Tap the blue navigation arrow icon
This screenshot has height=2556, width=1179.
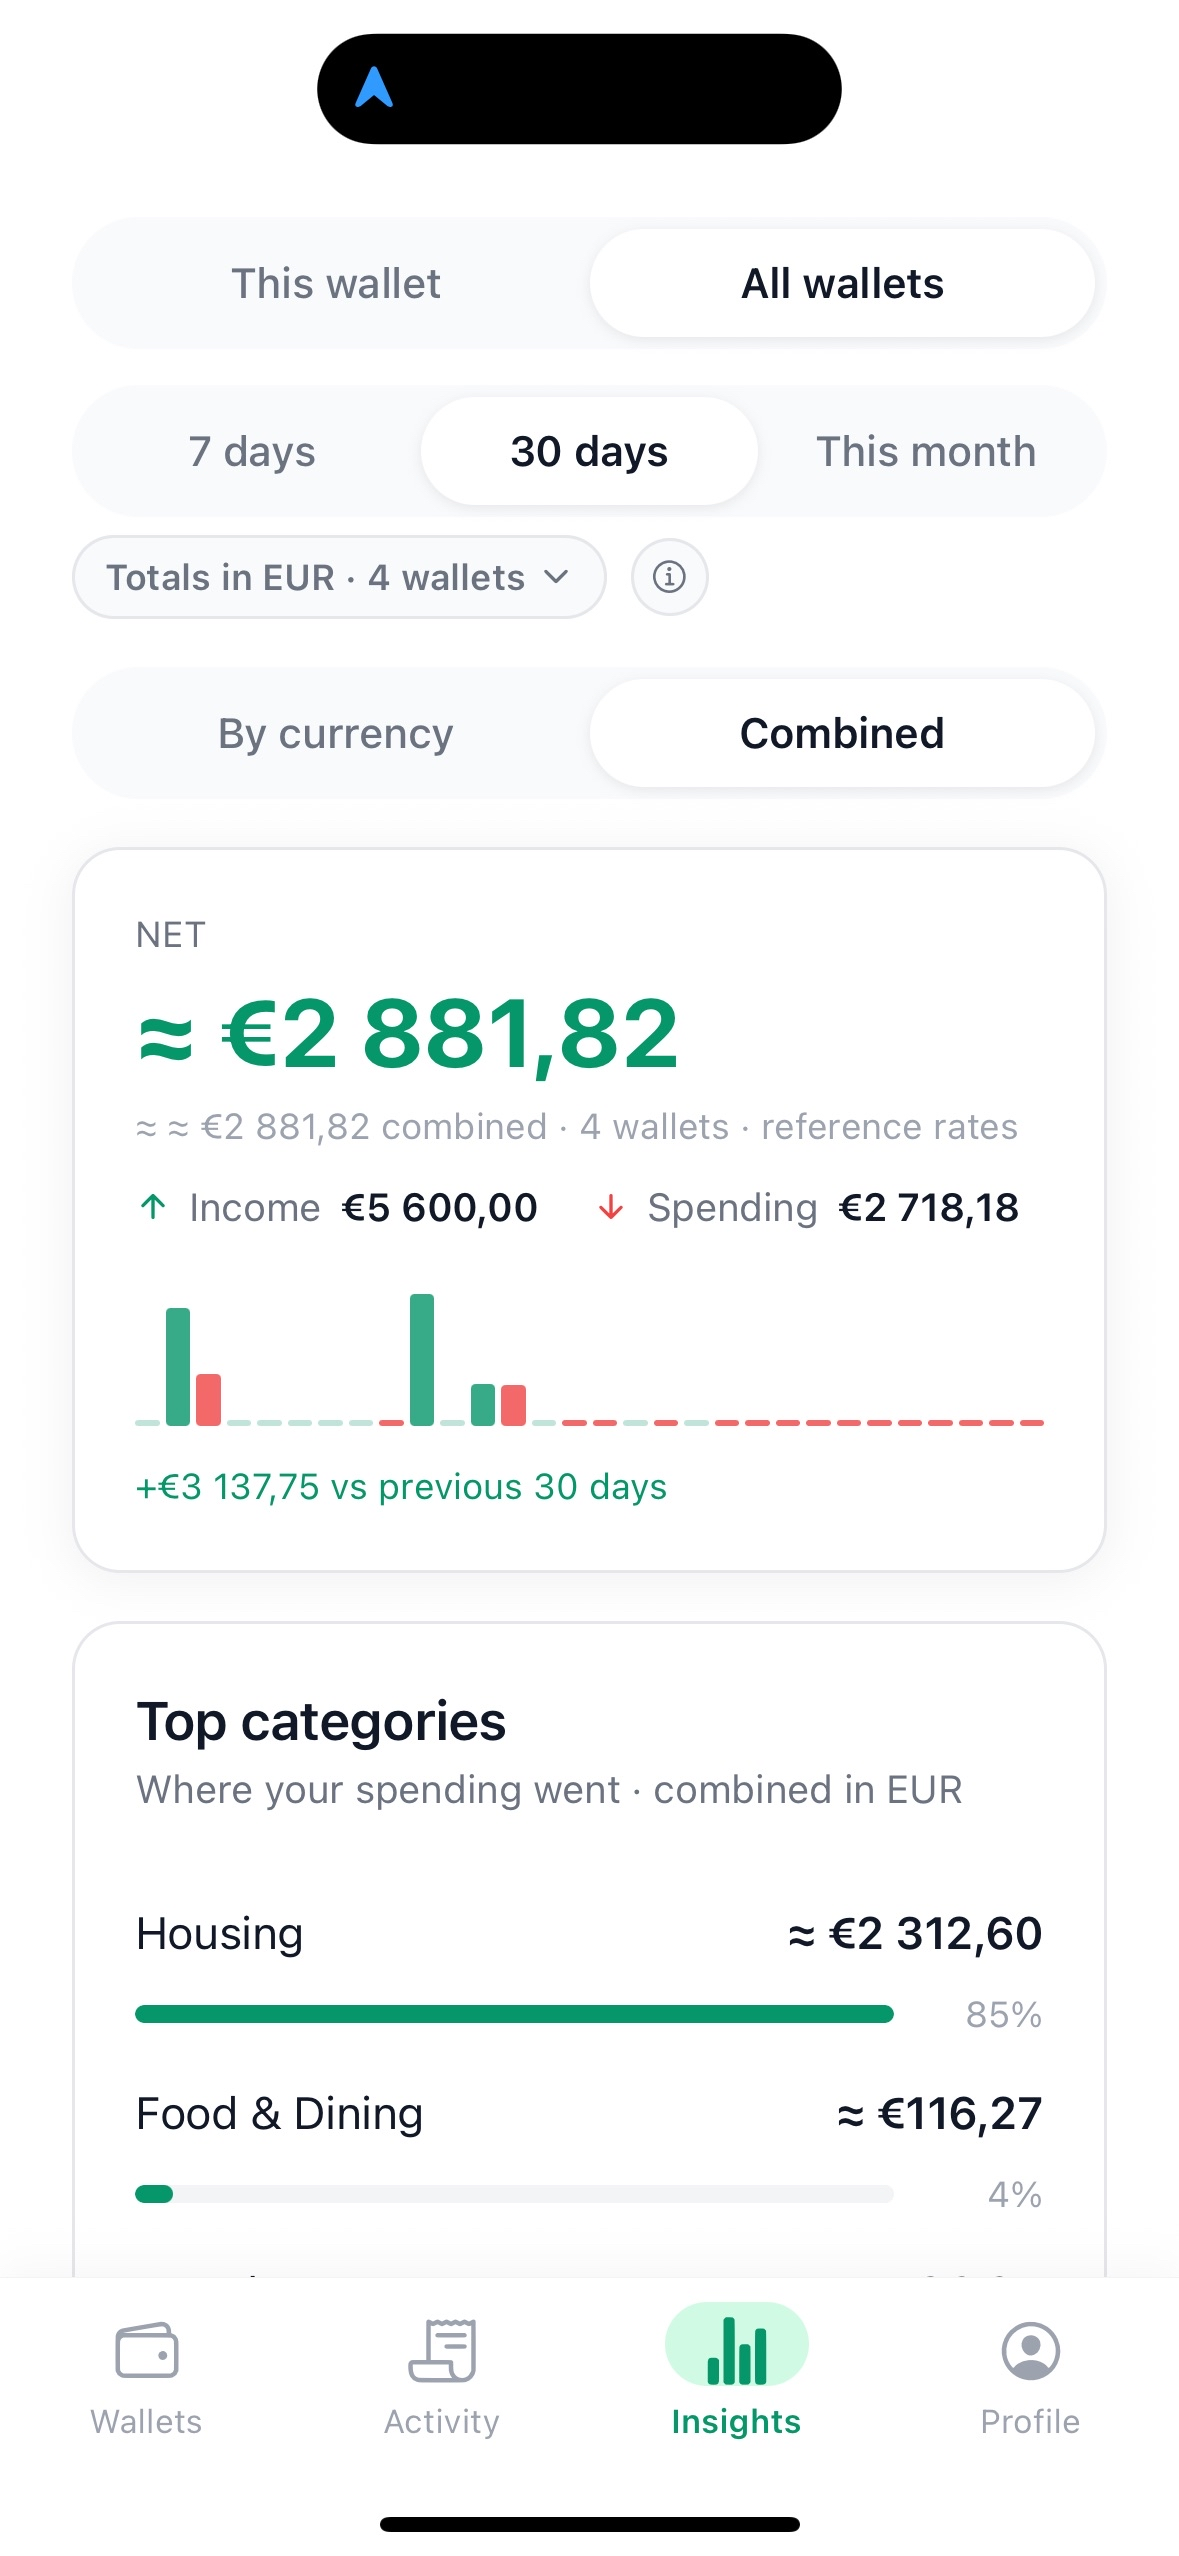(374, 88)
